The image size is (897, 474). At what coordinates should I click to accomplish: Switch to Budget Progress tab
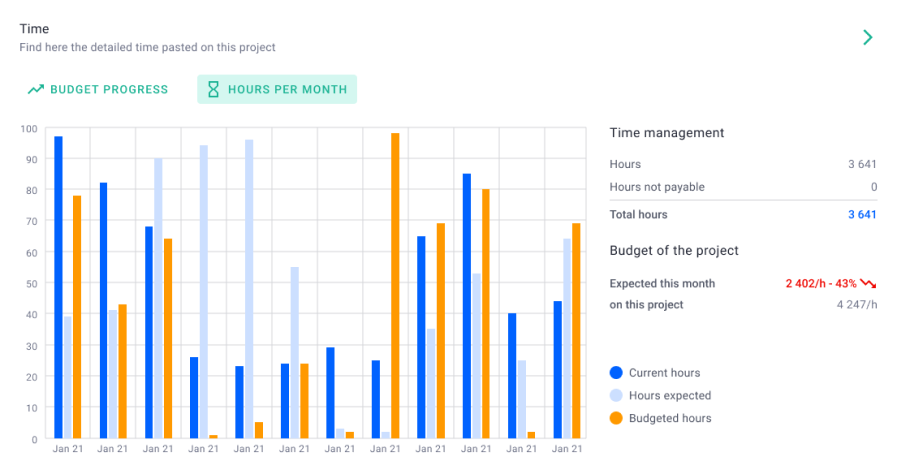click(98, 89)
